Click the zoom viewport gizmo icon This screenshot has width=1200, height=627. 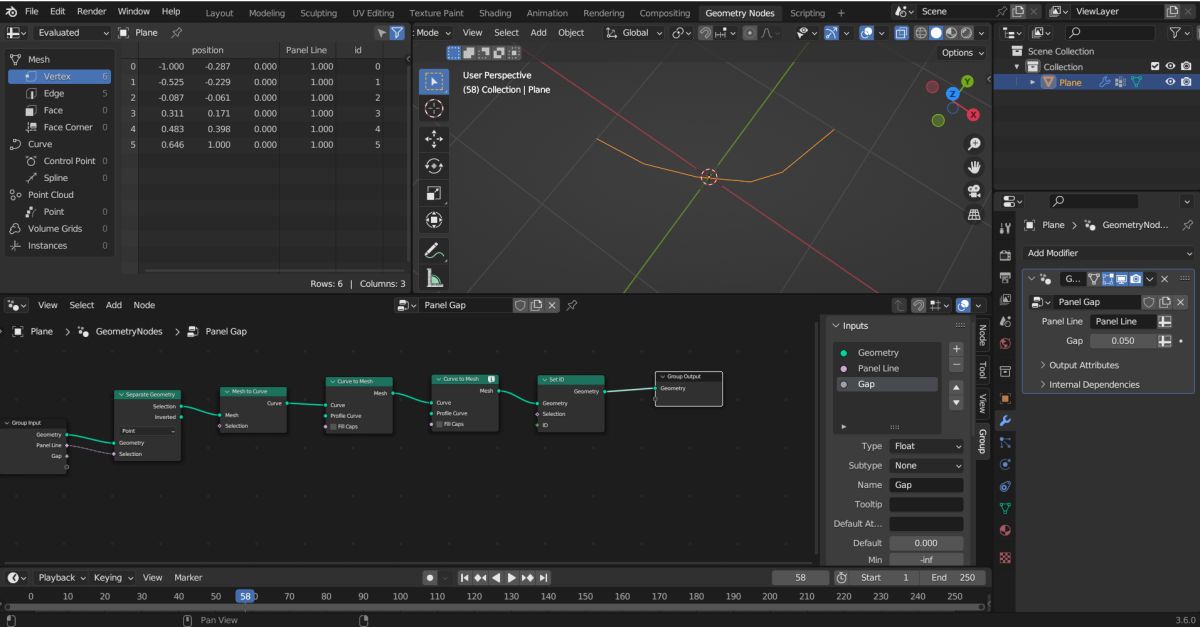tap(974, 144)
